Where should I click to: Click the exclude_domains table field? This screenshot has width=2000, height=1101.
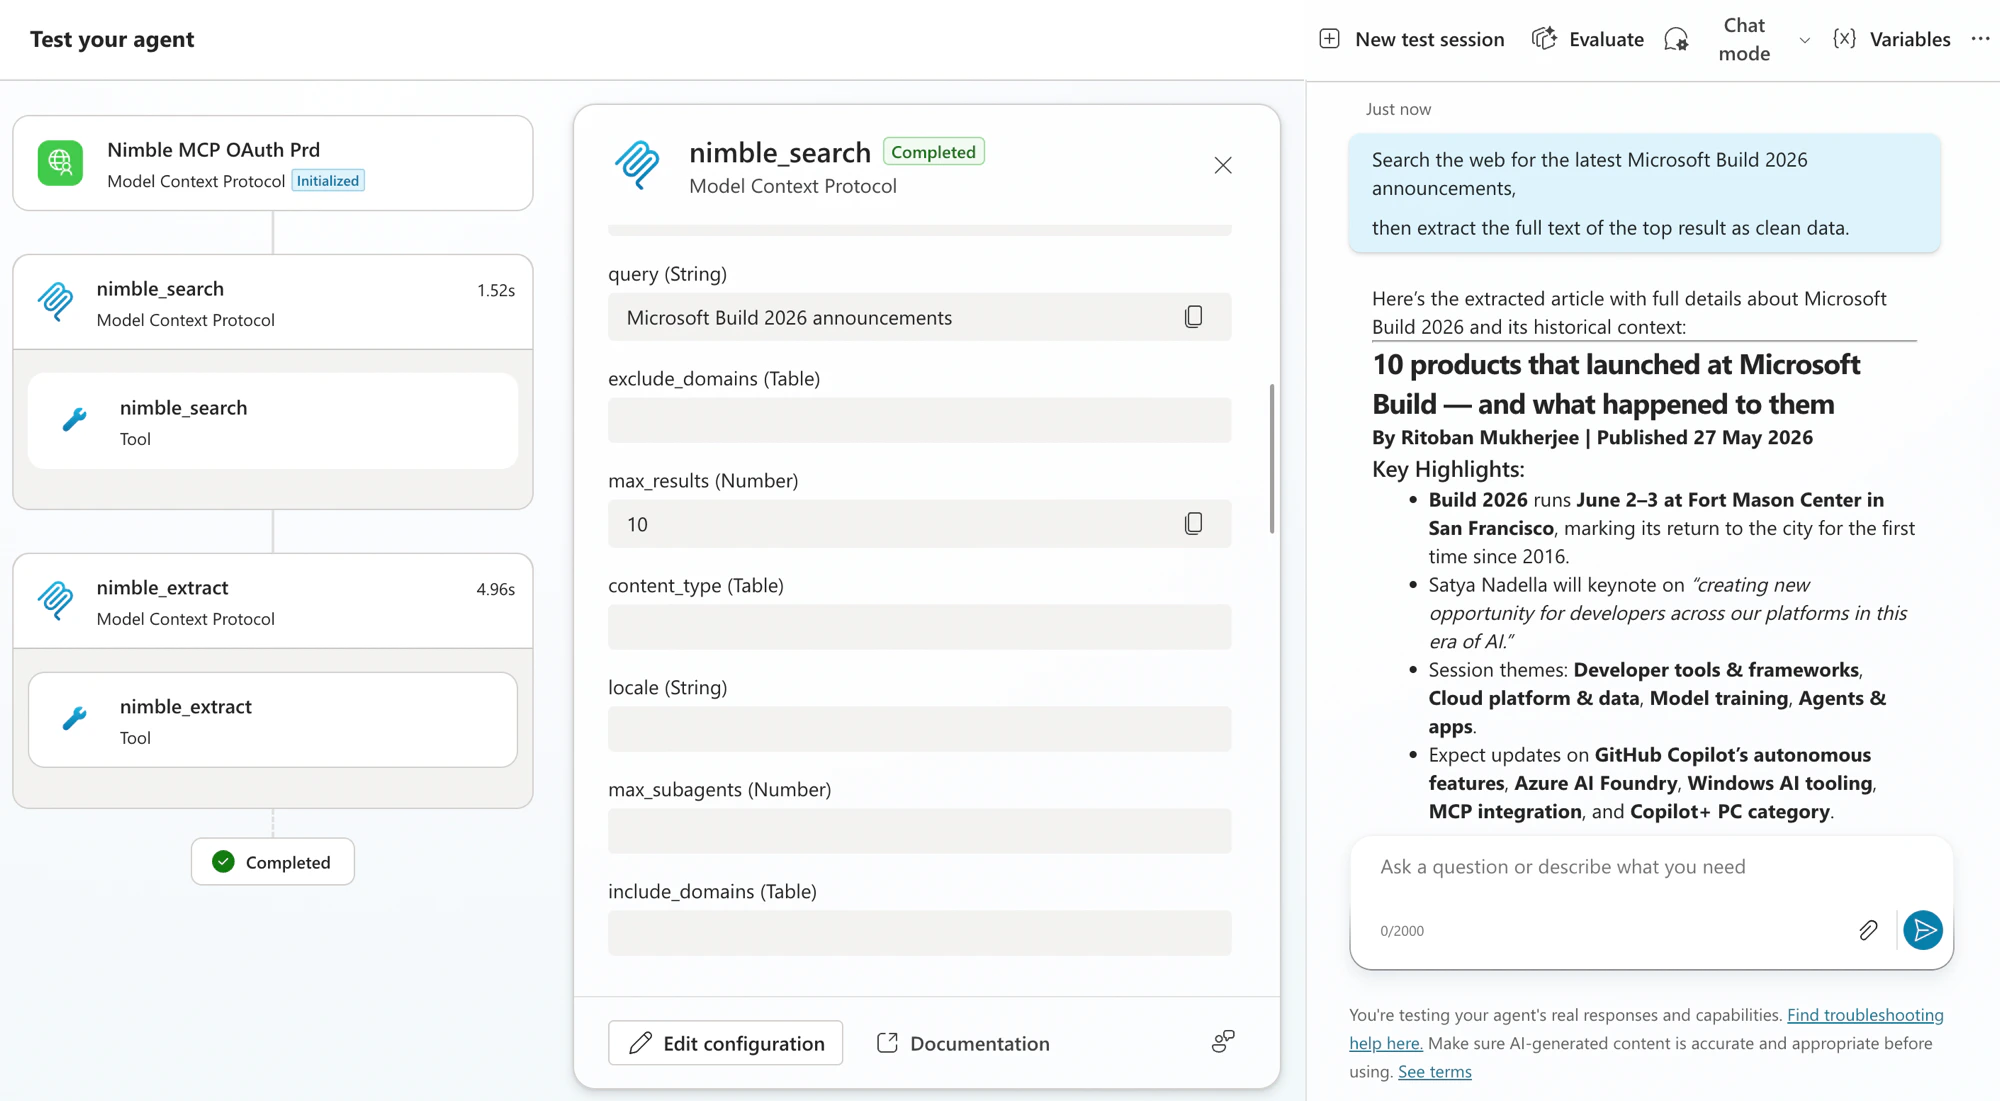coord(919,420)
